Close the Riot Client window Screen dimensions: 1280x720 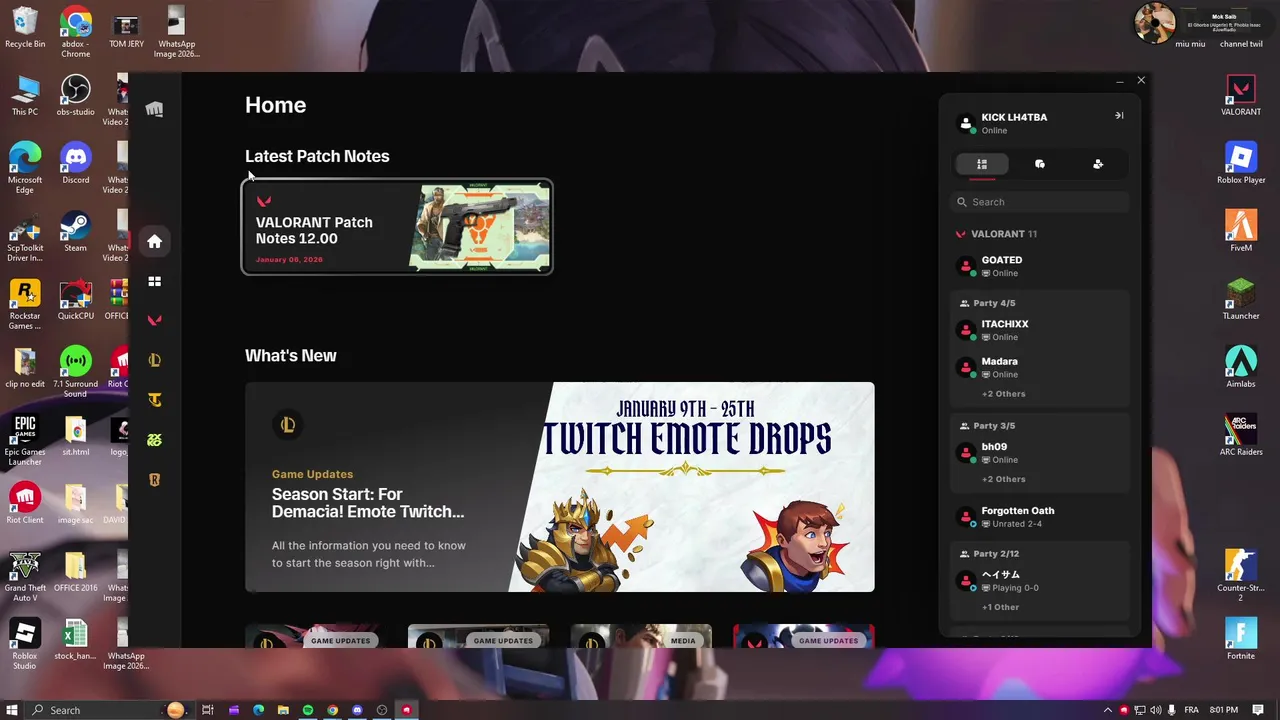pyautogui.click(x=1141, y=80)
